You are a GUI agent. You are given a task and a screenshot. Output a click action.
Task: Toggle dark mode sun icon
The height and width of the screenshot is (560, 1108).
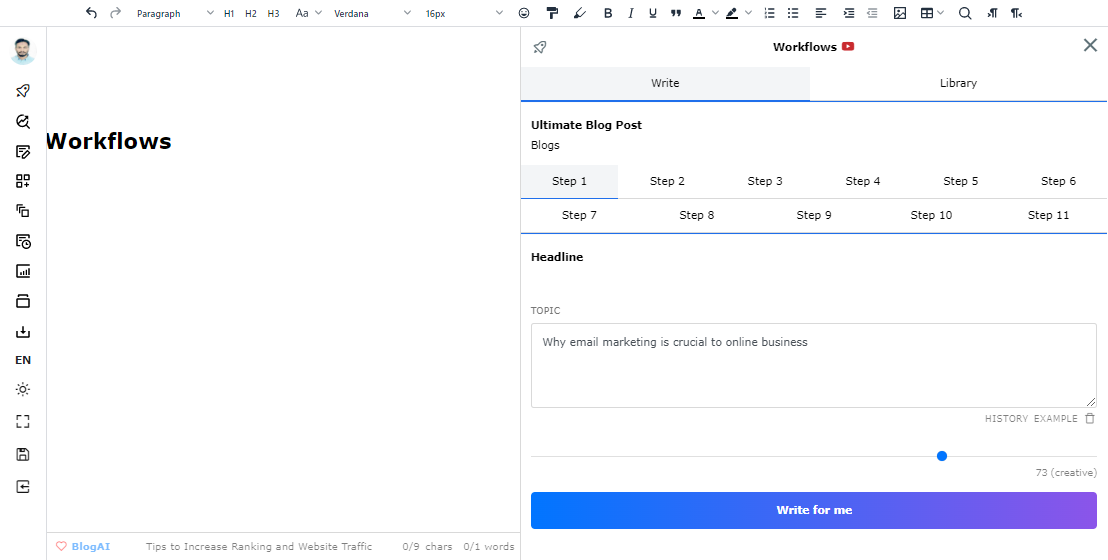(x=23, y=390)
